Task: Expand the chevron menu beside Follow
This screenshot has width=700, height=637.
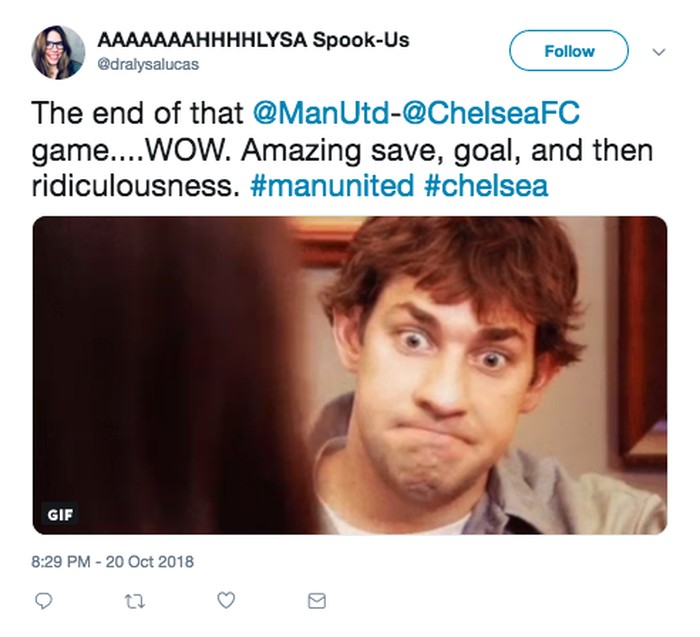Action: click(659, 51)
